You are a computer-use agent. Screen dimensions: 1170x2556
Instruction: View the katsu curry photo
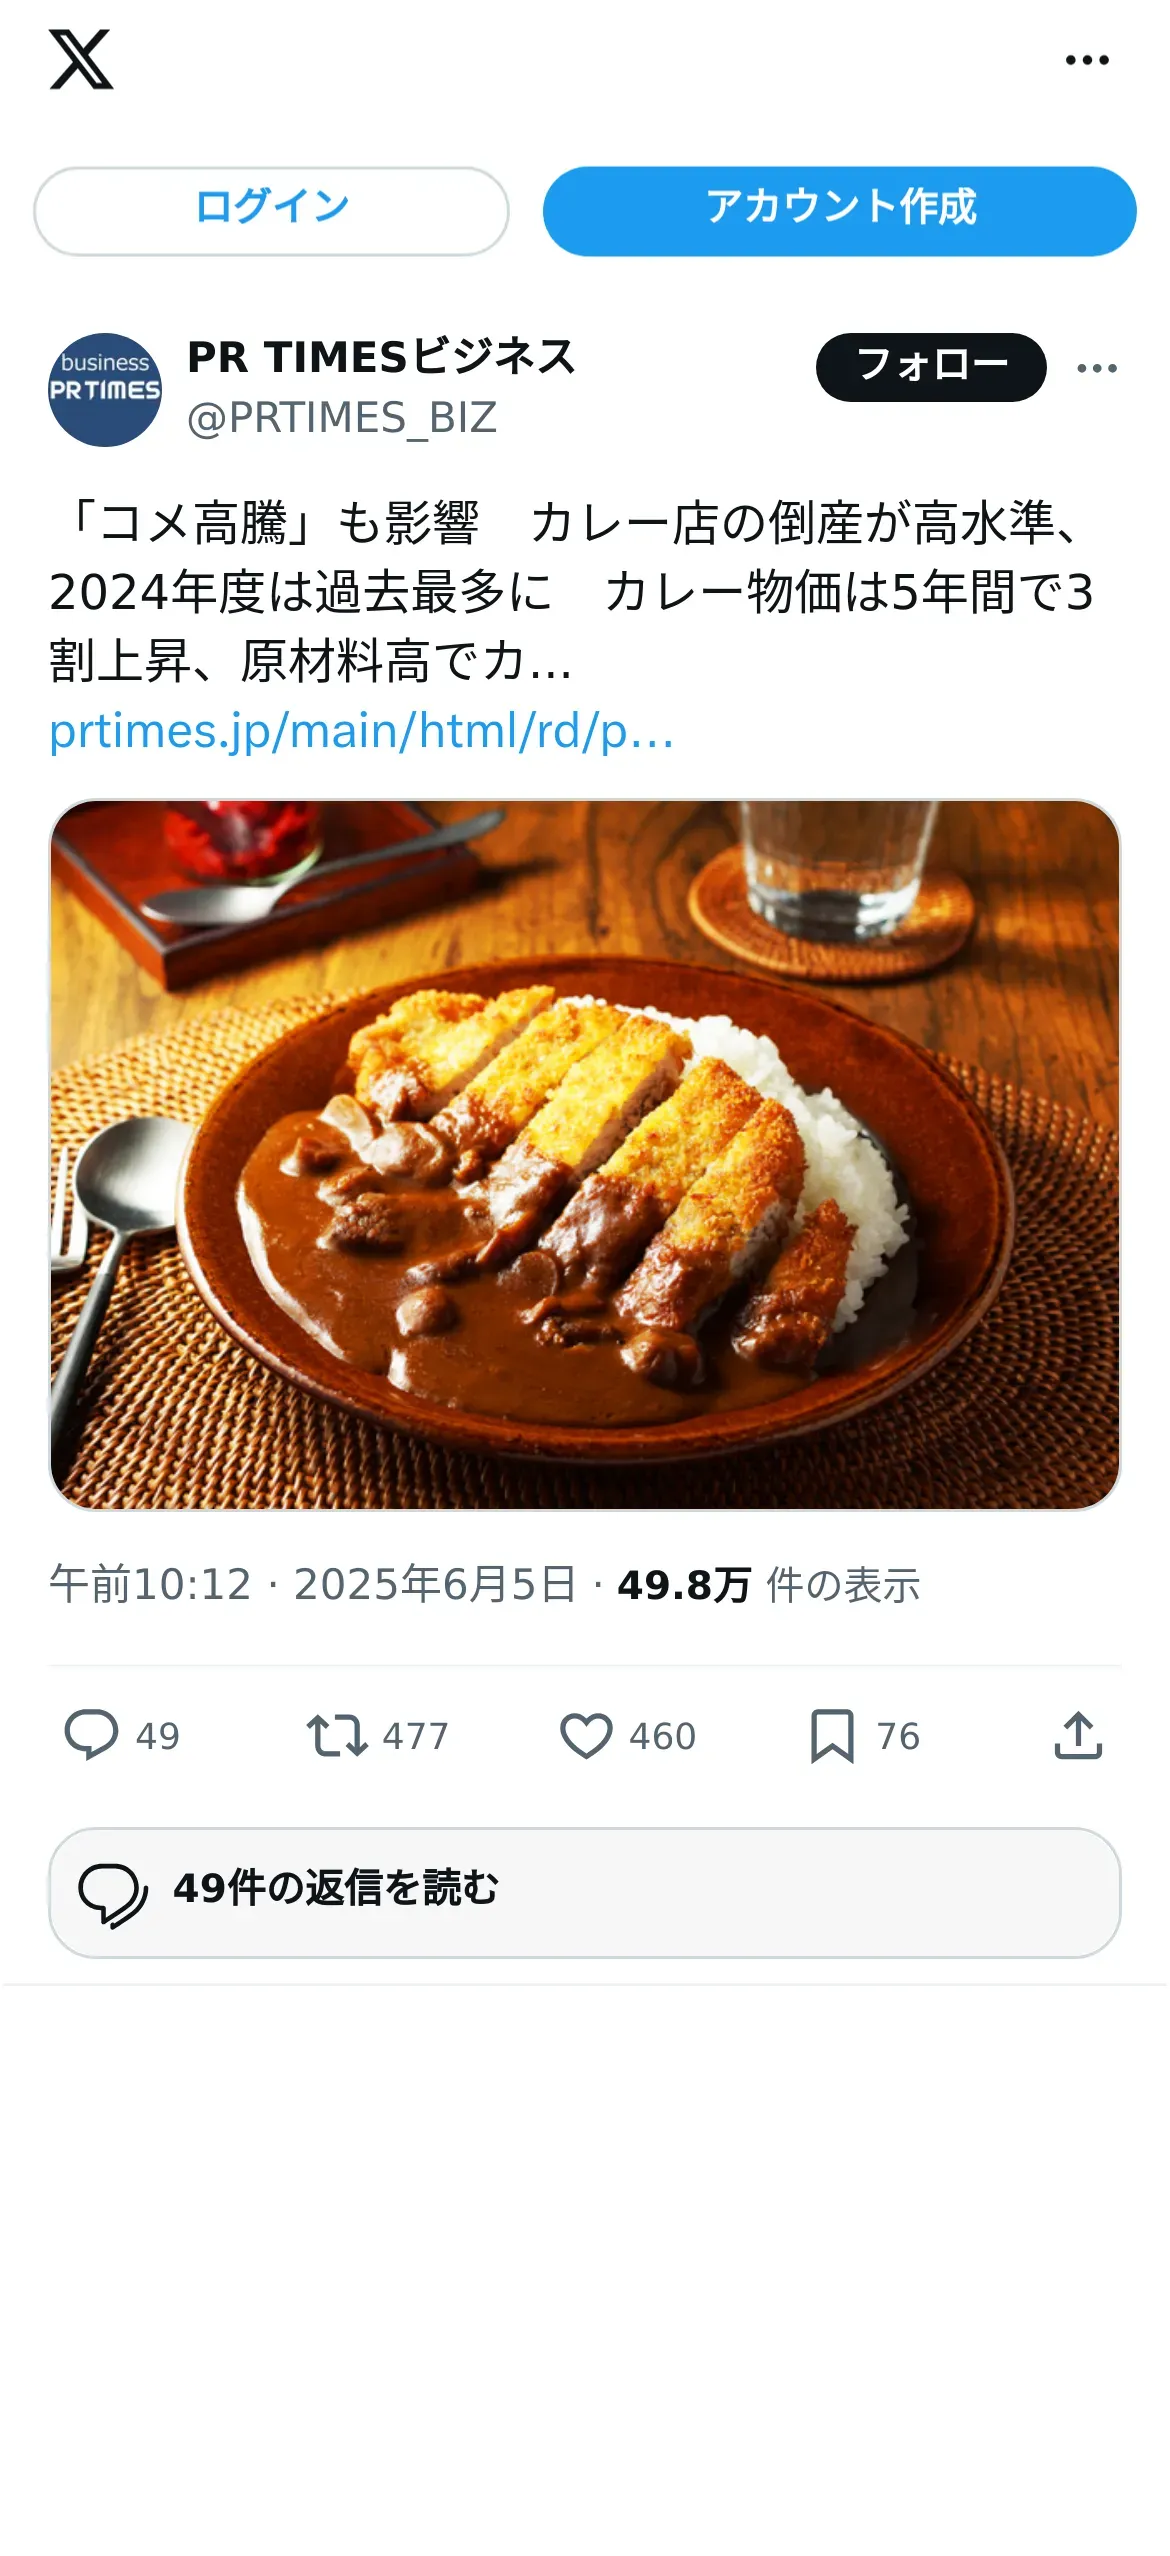coord(585,1155)
